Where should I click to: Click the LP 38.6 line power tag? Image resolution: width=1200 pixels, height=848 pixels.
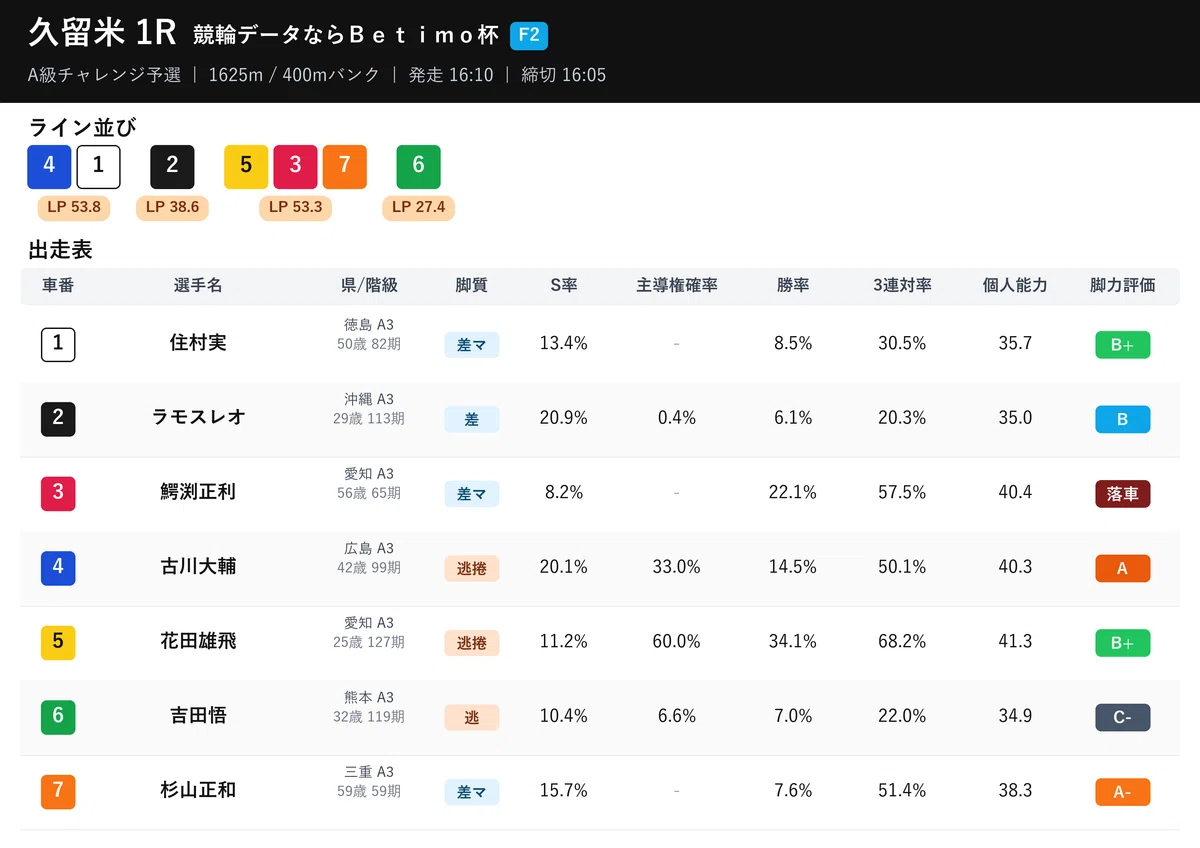coord(172,208)
